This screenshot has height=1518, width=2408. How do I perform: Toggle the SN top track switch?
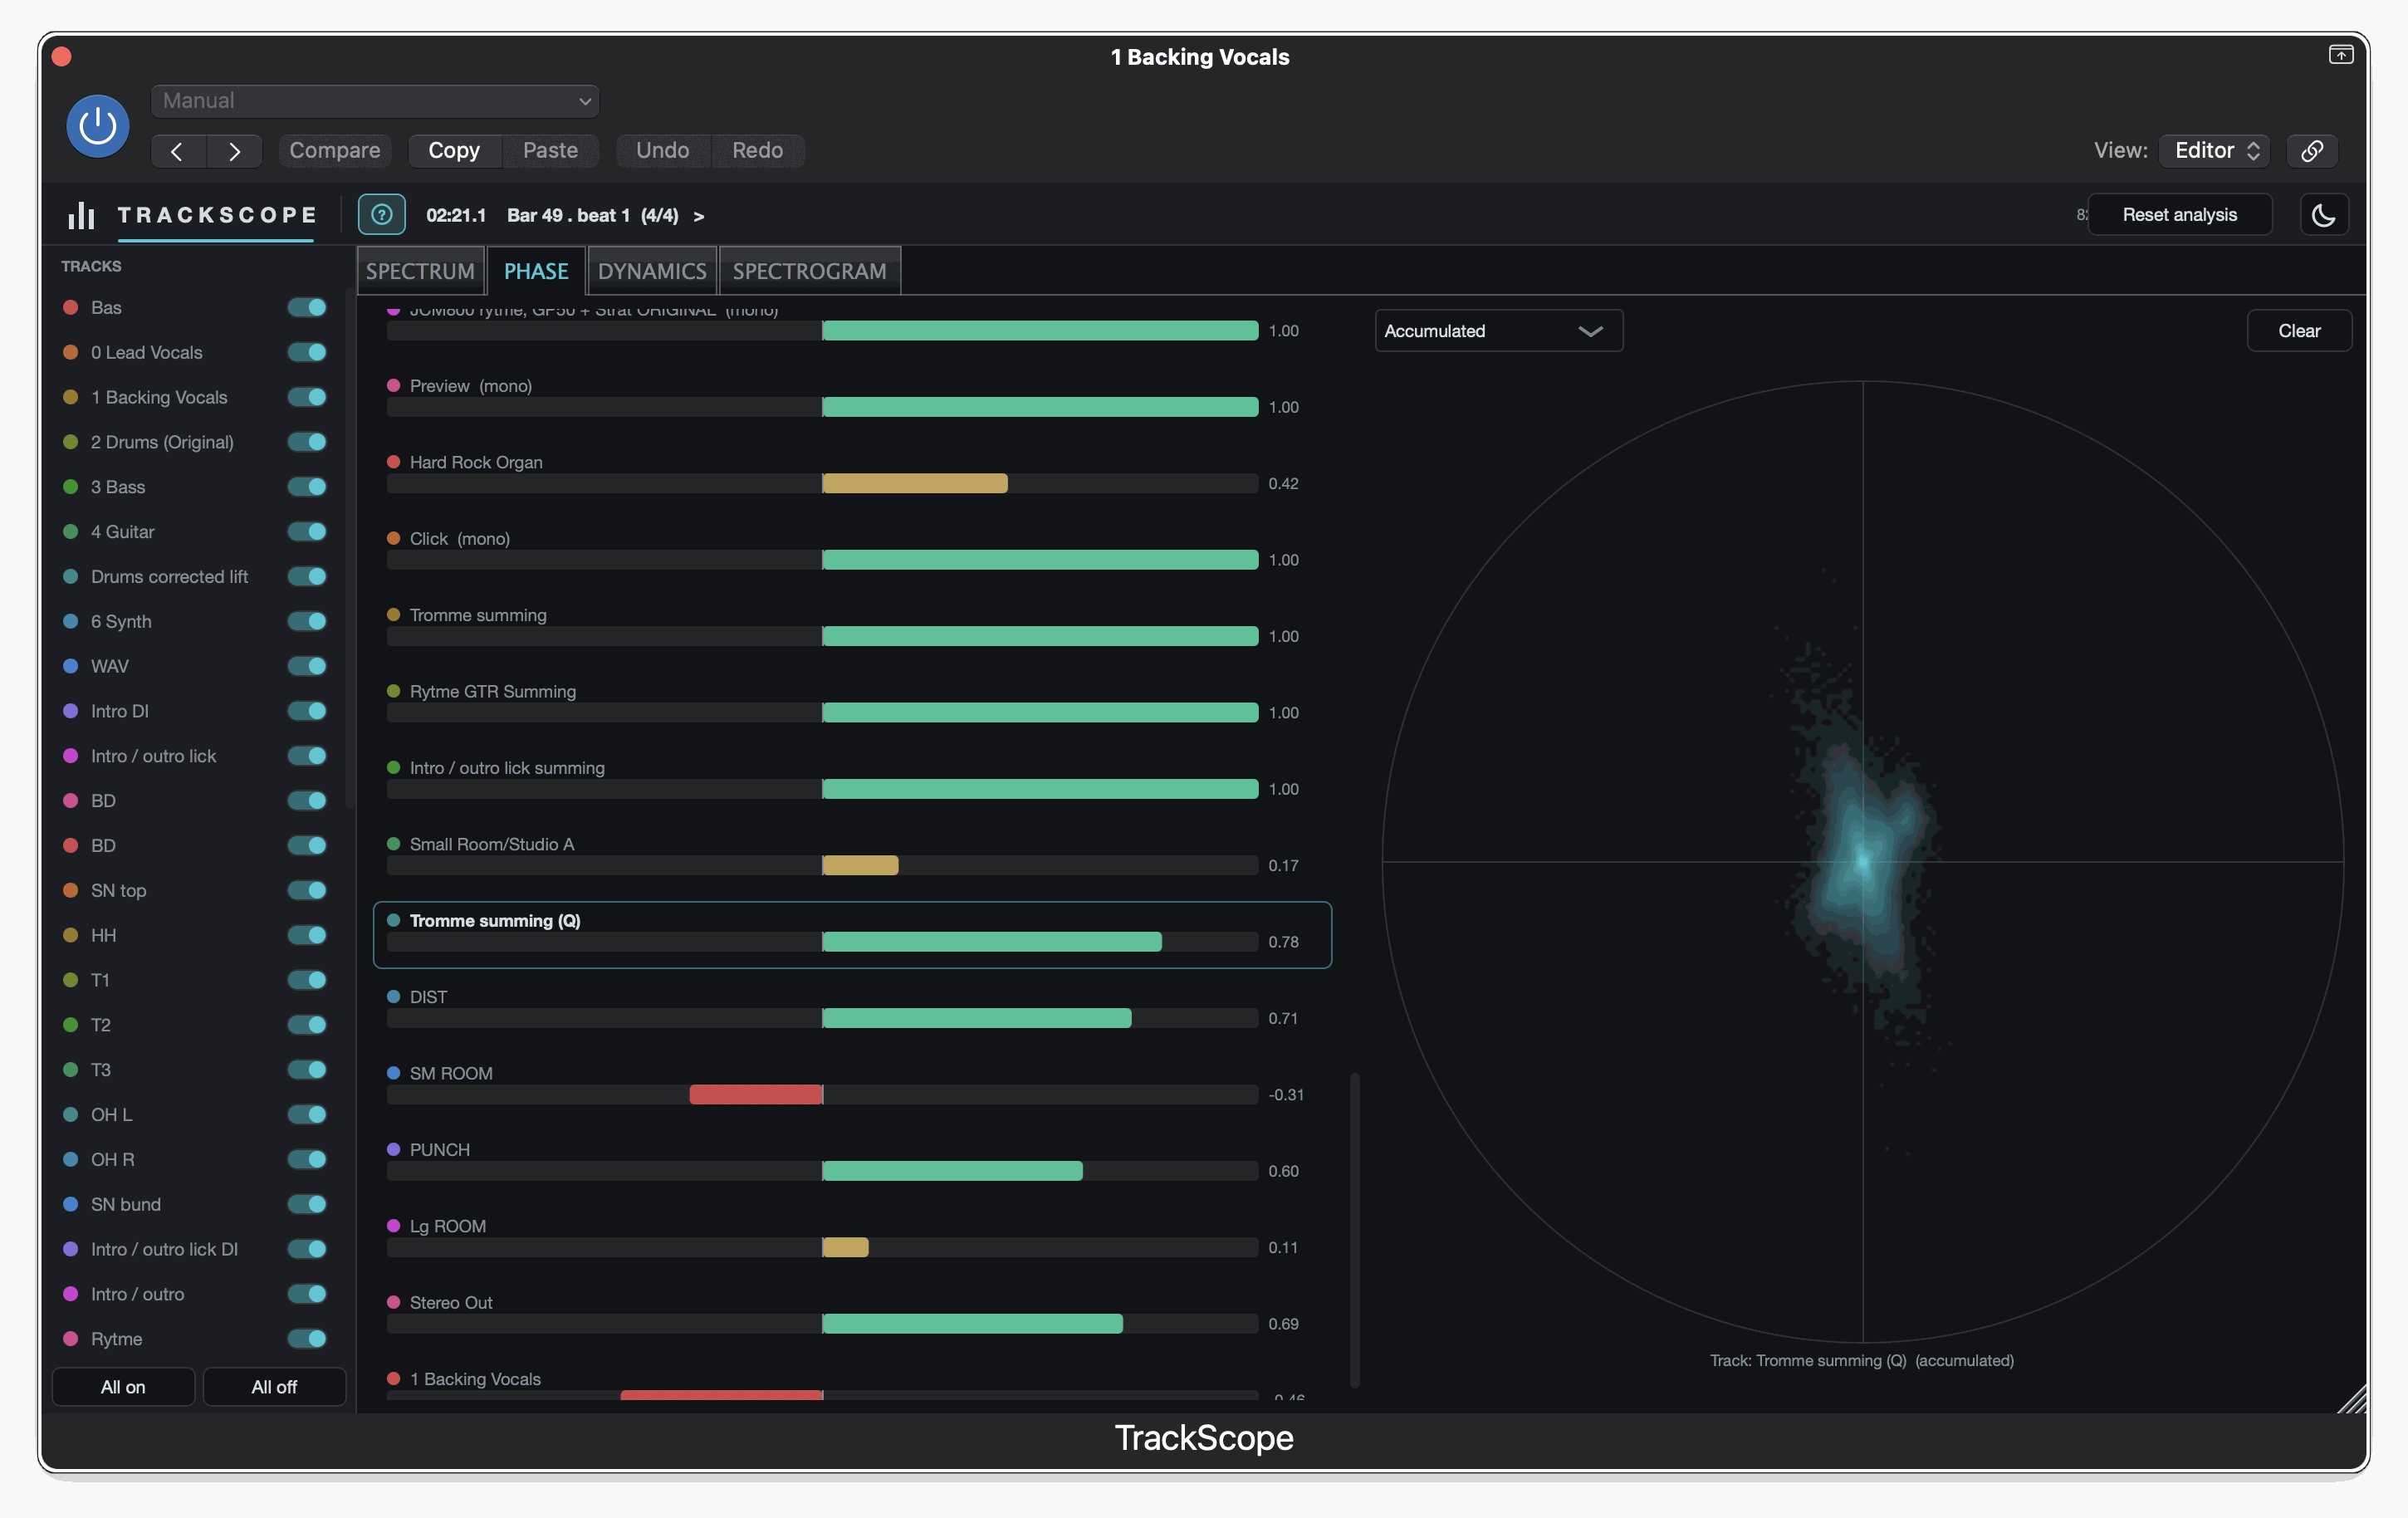pos(307,890)
